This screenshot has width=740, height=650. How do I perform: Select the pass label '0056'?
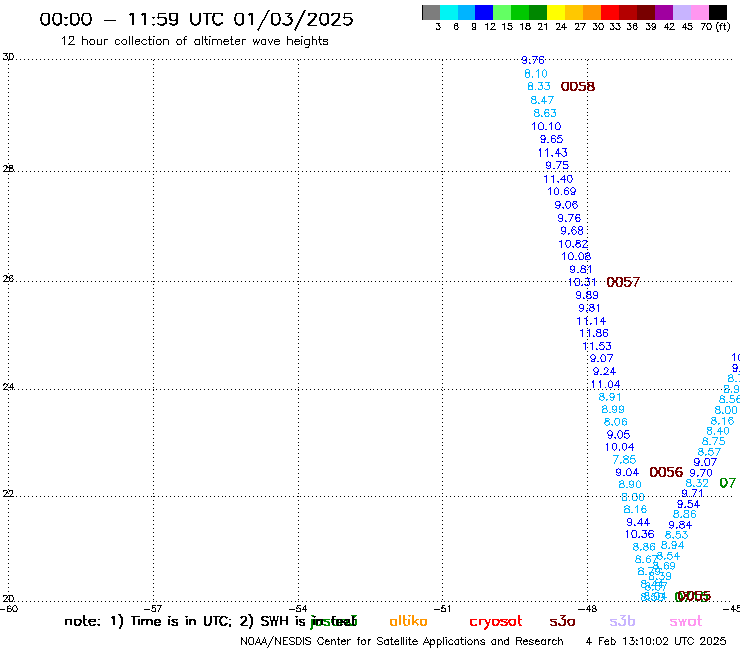[x=666, y=472]
